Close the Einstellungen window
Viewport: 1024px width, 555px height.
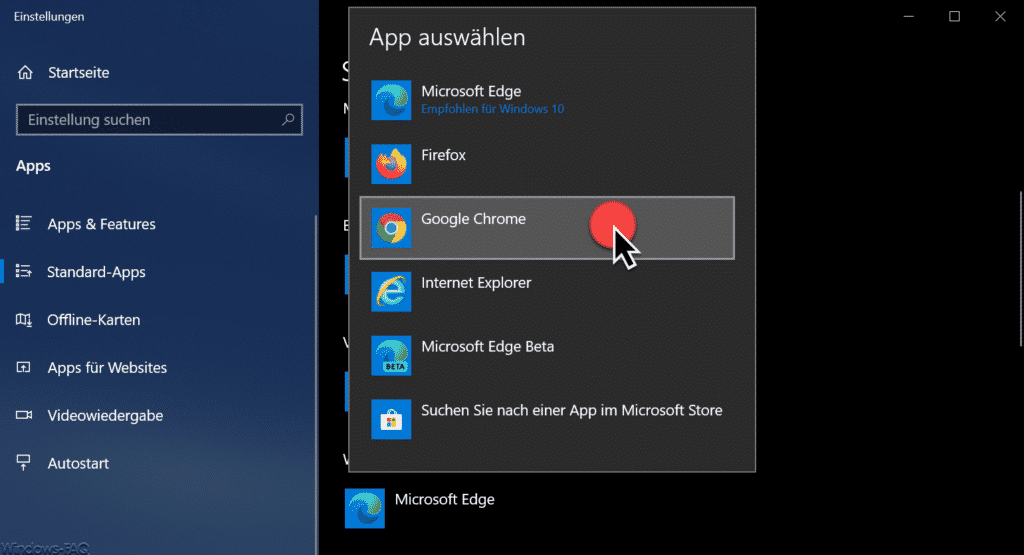[x=1000, y=16]
